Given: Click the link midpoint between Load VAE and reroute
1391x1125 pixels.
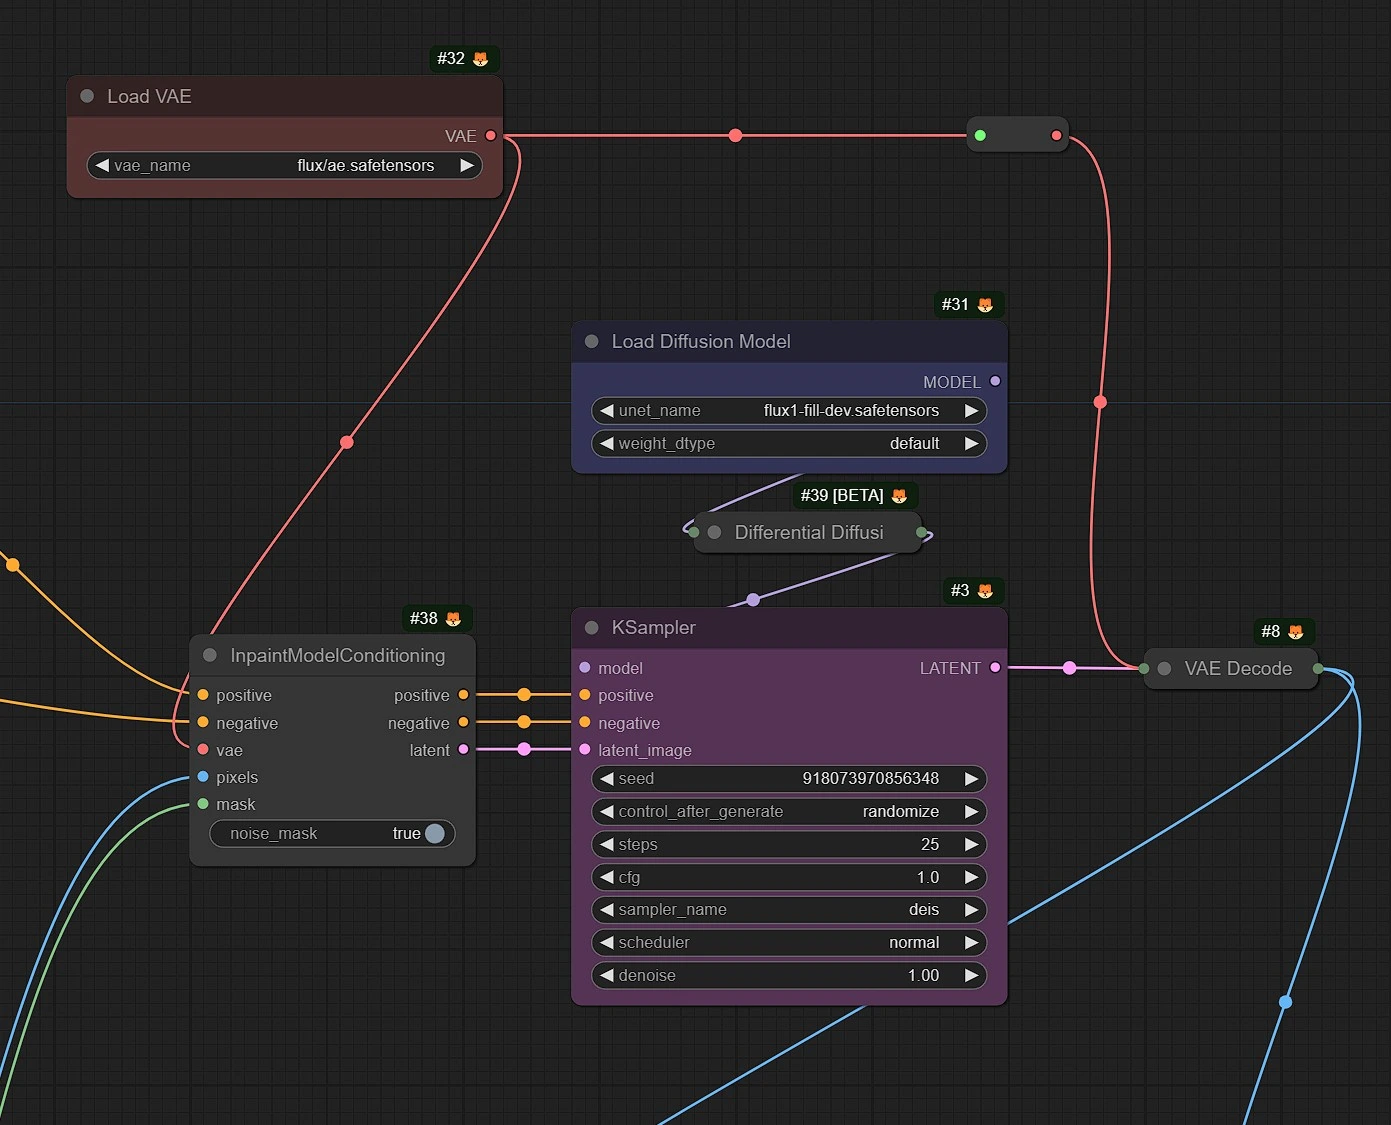Looking at the screenshot, I should pyautogui.click(x=735, y=135).
